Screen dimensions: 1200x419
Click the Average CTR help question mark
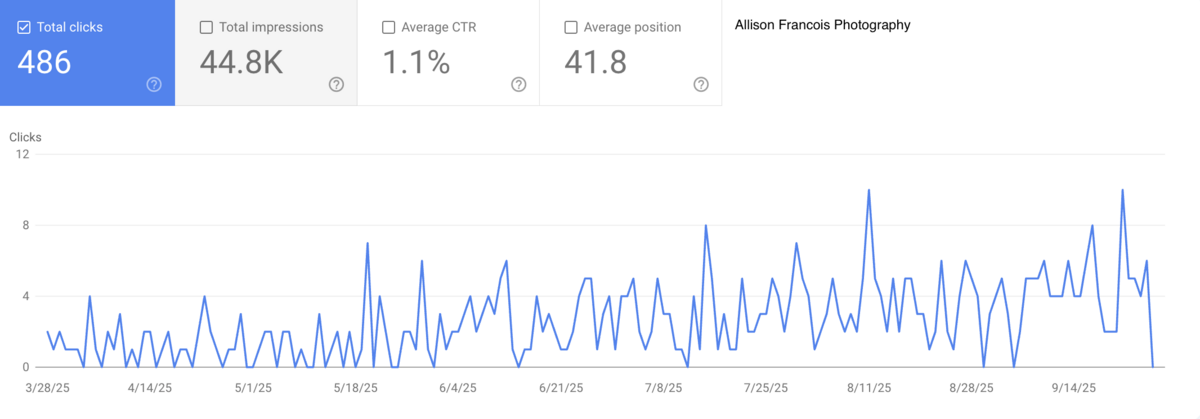519,85
